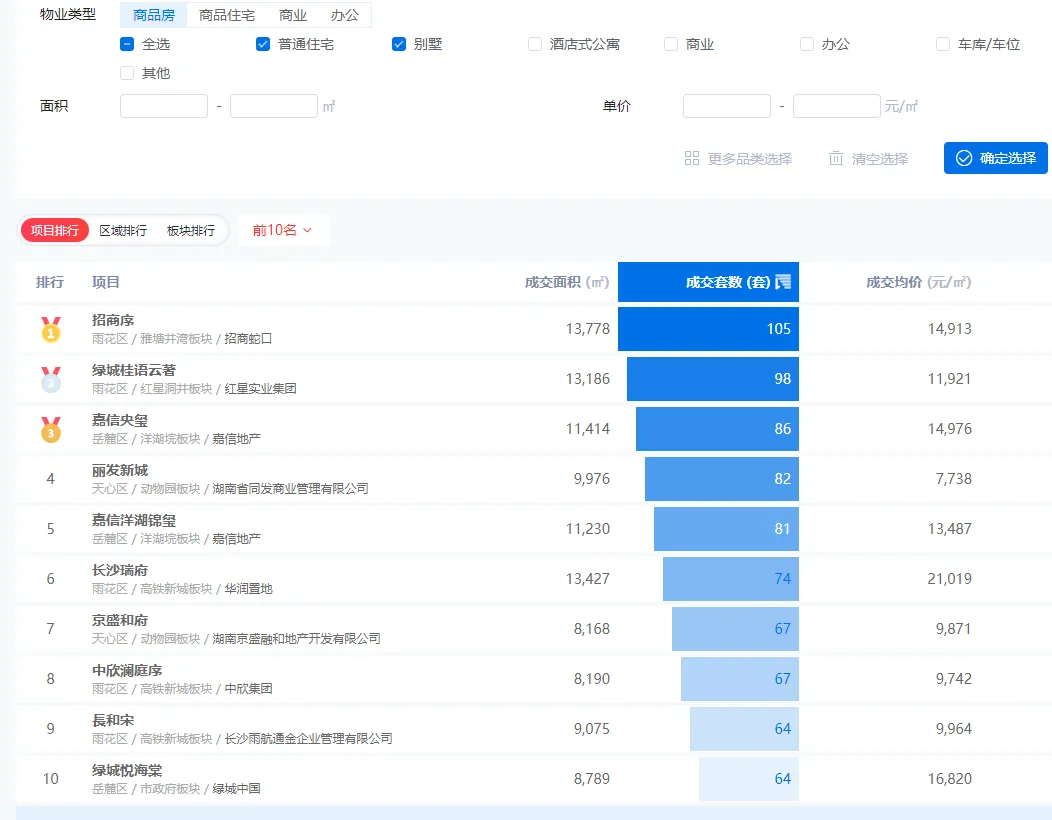The image size is (1052, 820).
Task: Open the 招商序 project
Action: tap(113, 320)
